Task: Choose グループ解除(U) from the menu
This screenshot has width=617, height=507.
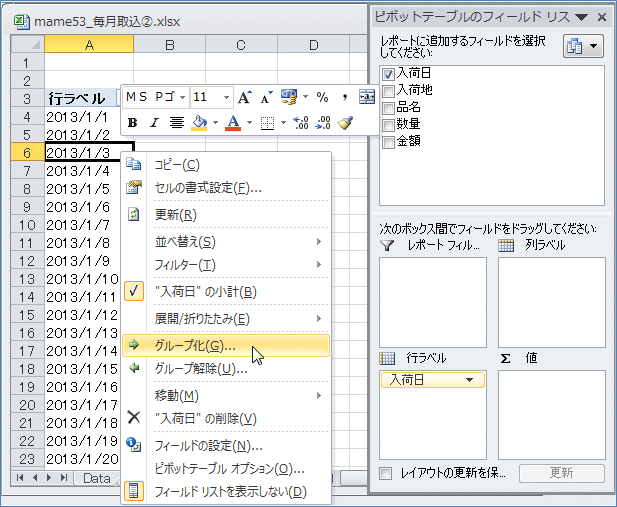Action: [x=226, y=369]
